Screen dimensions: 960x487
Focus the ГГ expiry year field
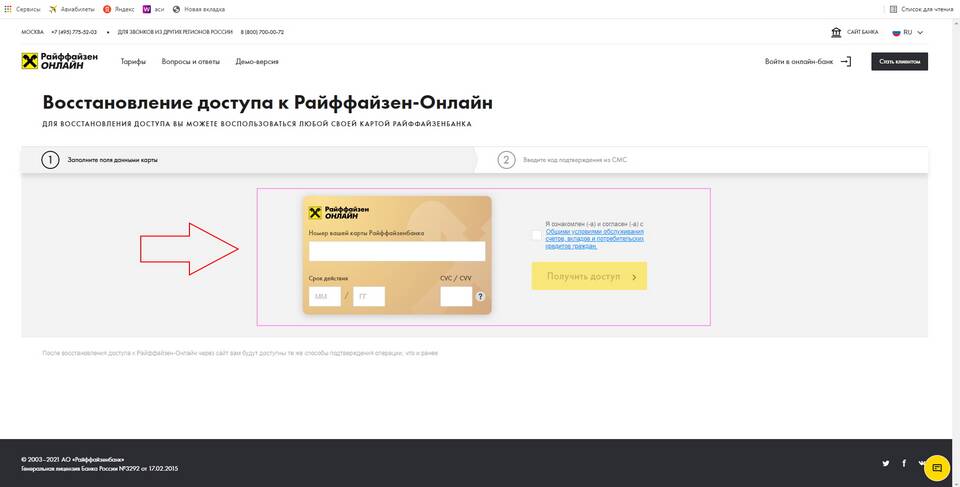369,296
